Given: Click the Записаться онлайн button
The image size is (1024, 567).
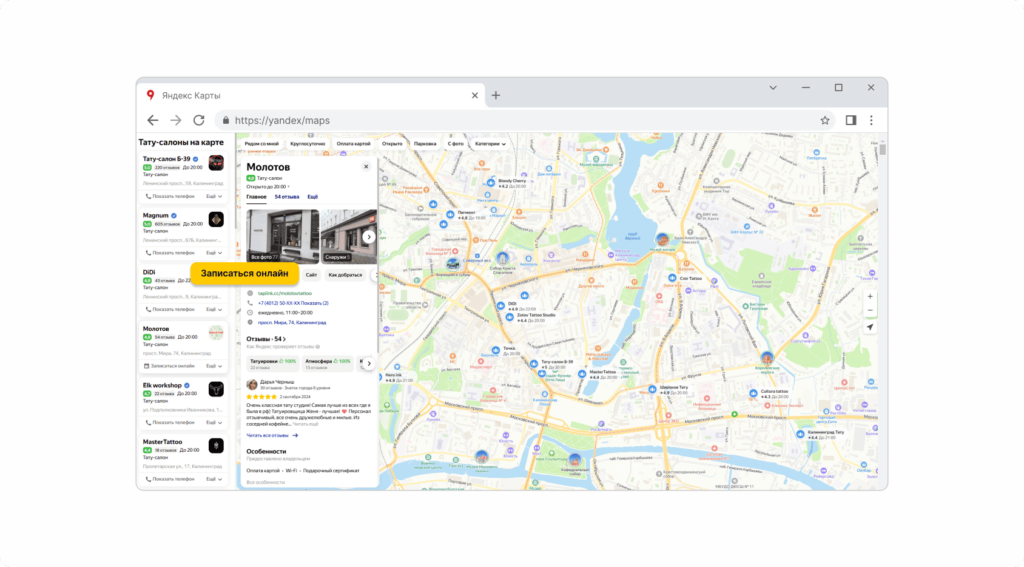Looking at the screenshot, I should click(x=244, y=273).
